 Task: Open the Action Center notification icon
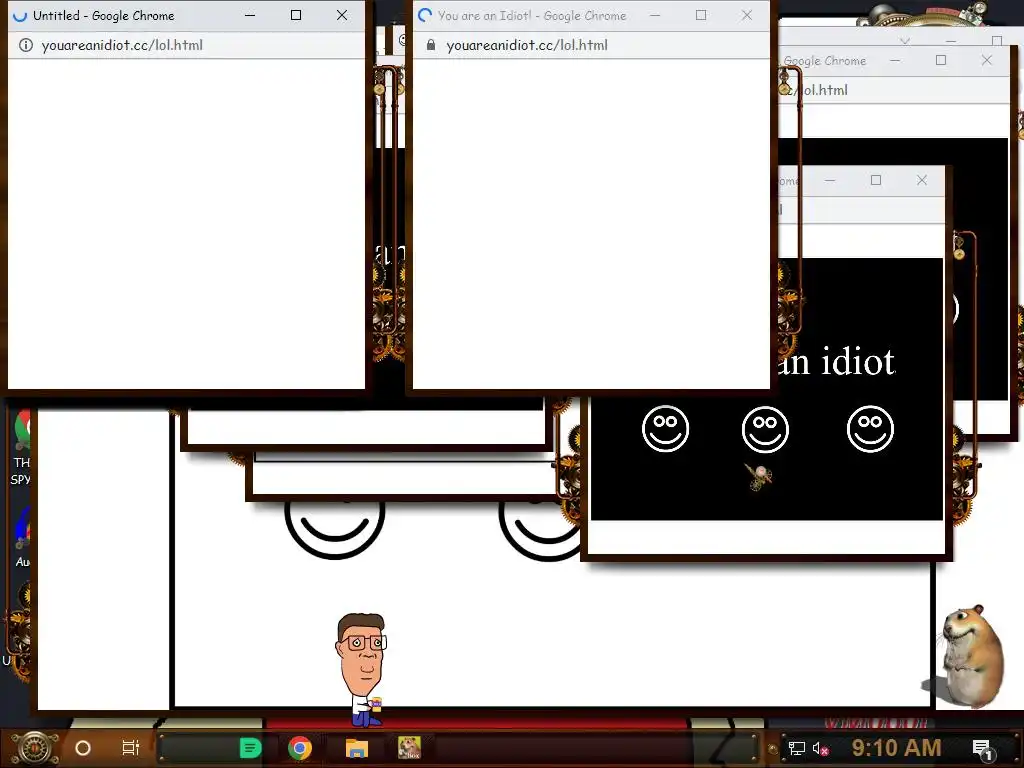982,749
